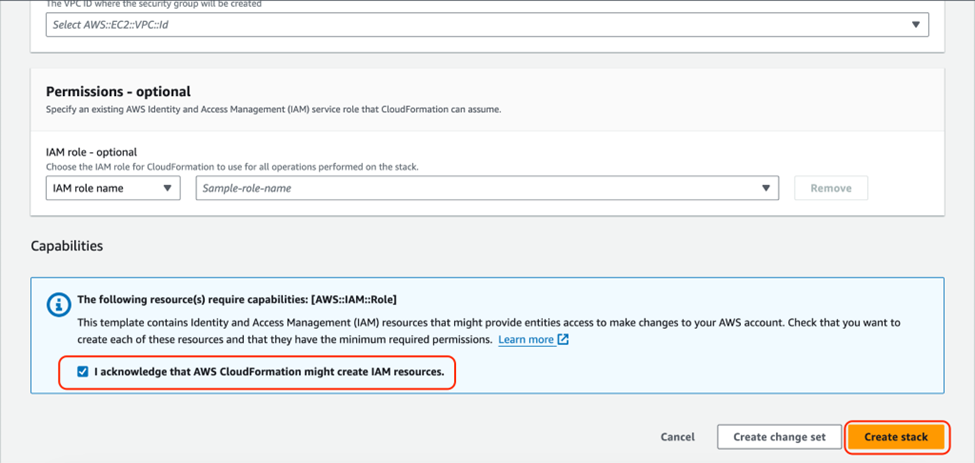Click the arrow on IAM role name selector
975x463 pixels.
tap(167, 188)
